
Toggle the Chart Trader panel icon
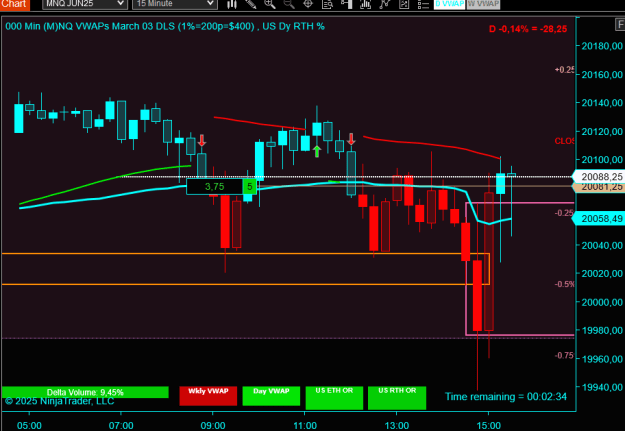tap(346, 4)
